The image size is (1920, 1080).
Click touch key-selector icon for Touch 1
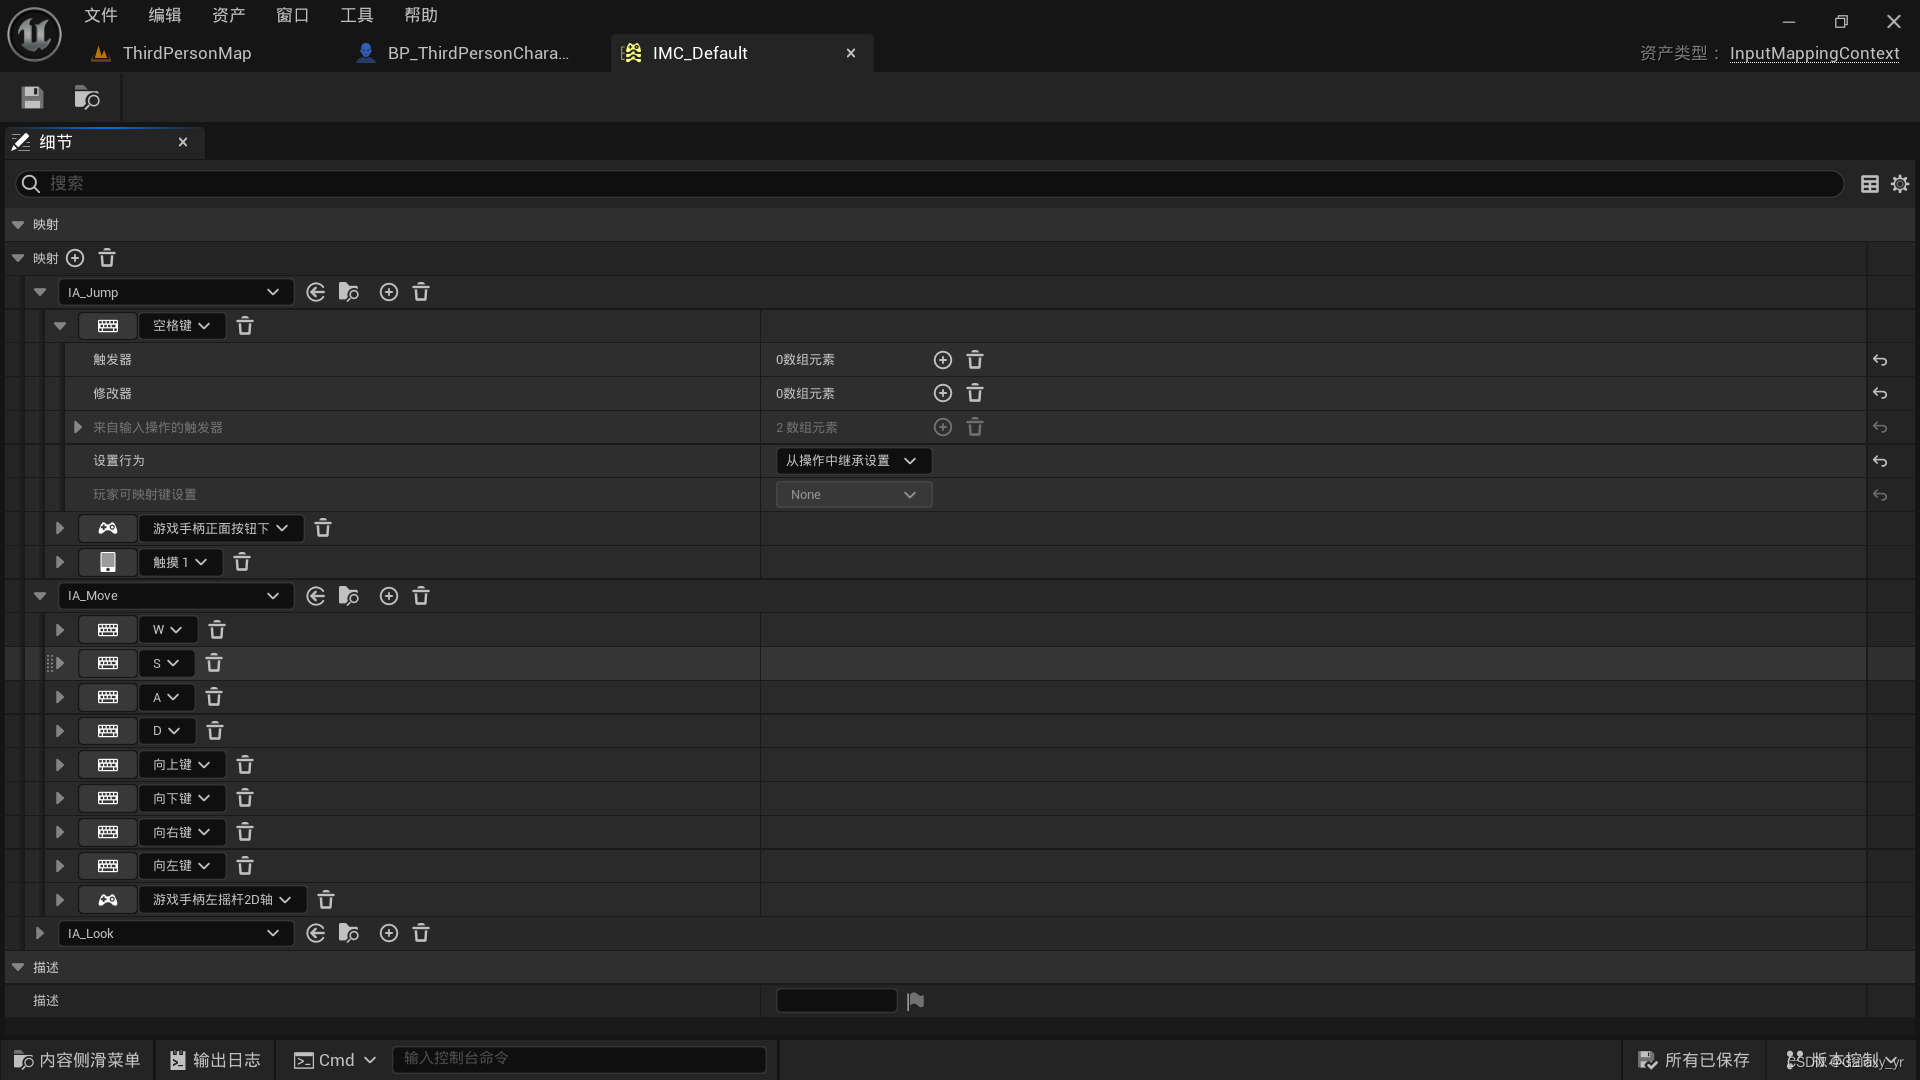point(108,562)
